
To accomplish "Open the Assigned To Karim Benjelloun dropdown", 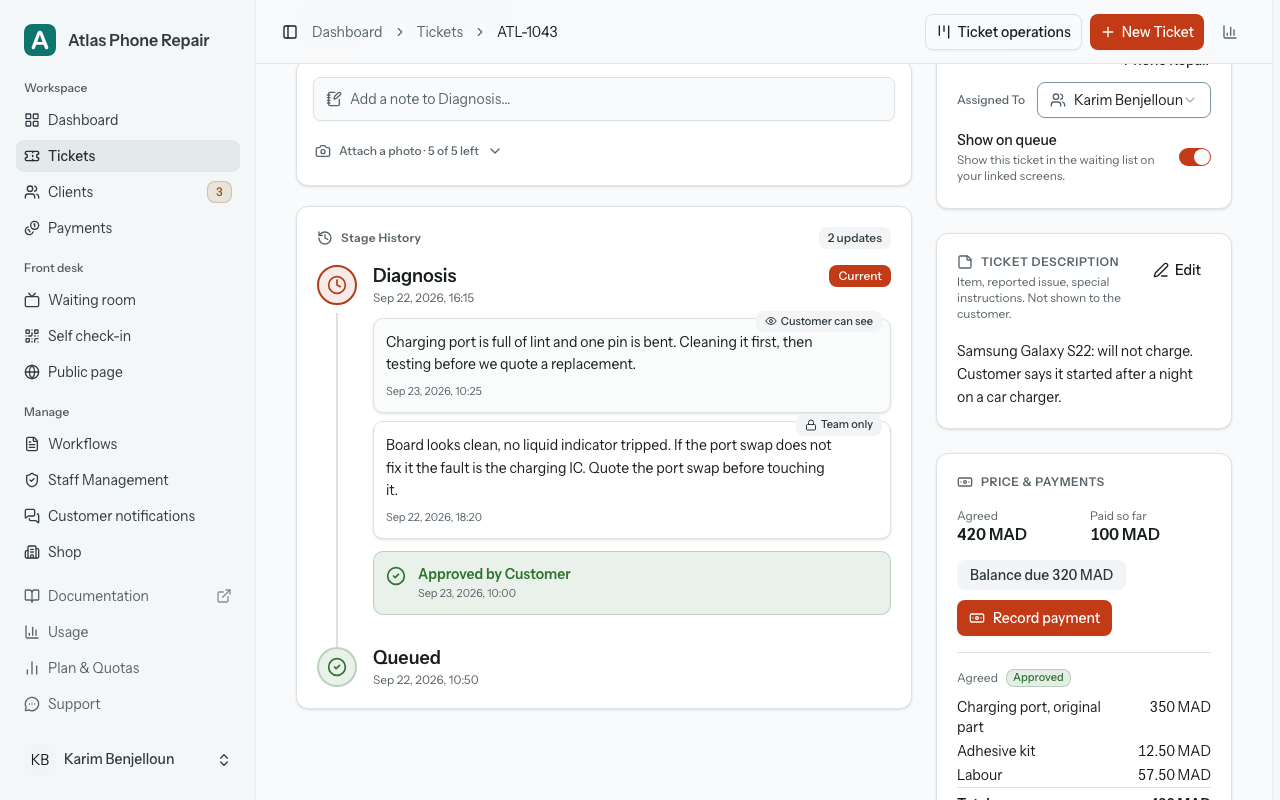I will pos(1124,100).
